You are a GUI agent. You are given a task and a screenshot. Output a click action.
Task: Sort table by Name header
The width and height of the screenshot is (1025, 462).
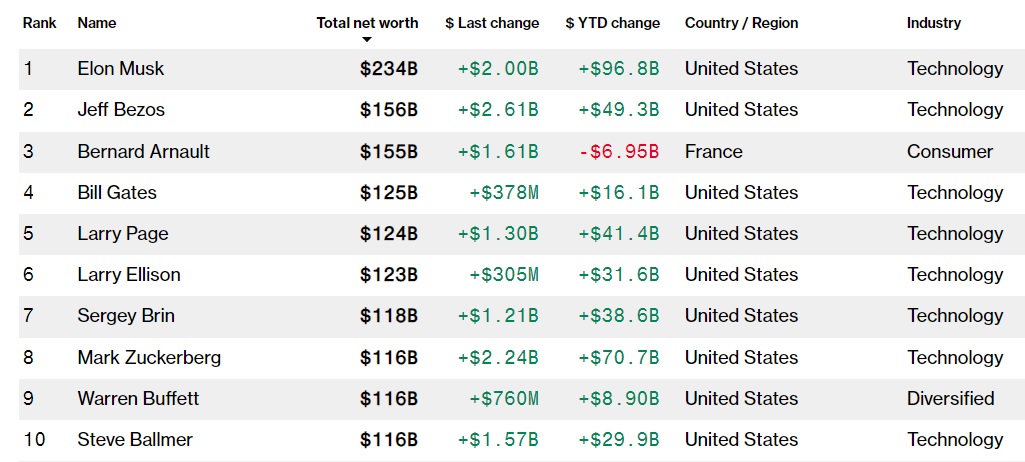[97, 22]
